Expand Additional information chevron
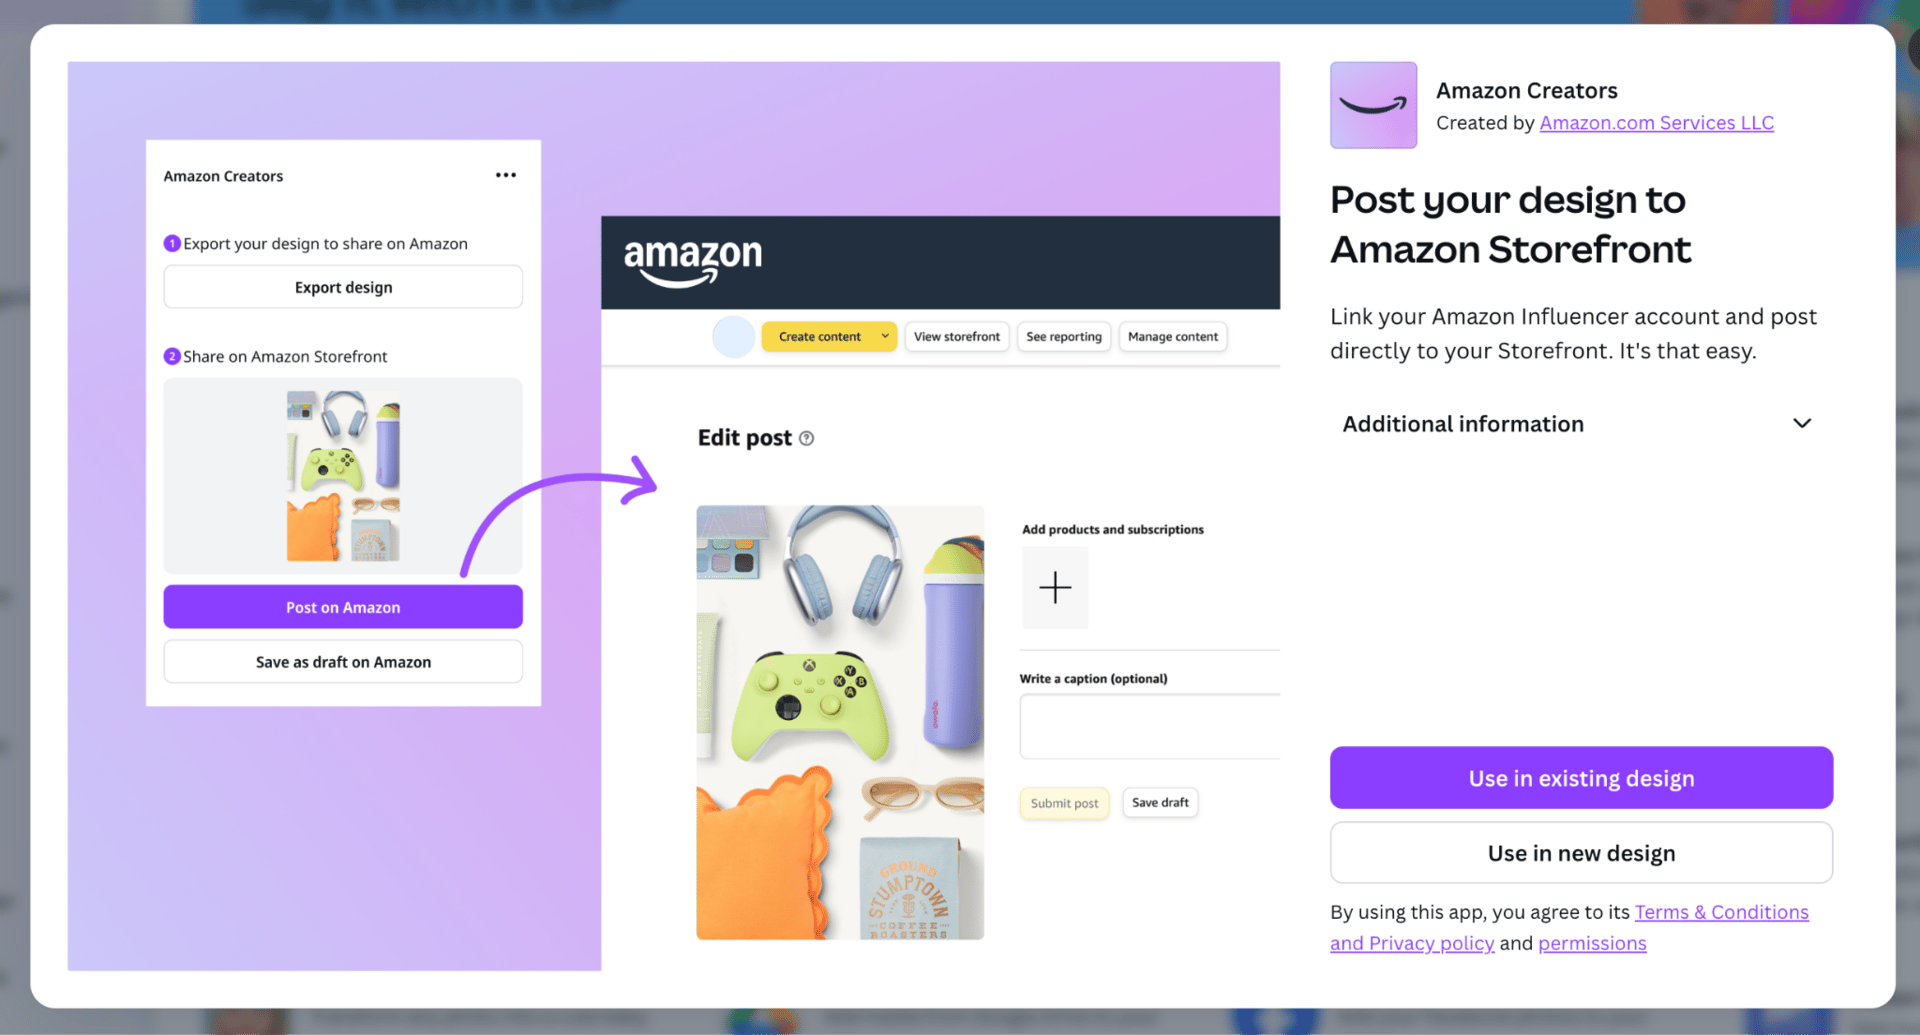 [1802, 423]
